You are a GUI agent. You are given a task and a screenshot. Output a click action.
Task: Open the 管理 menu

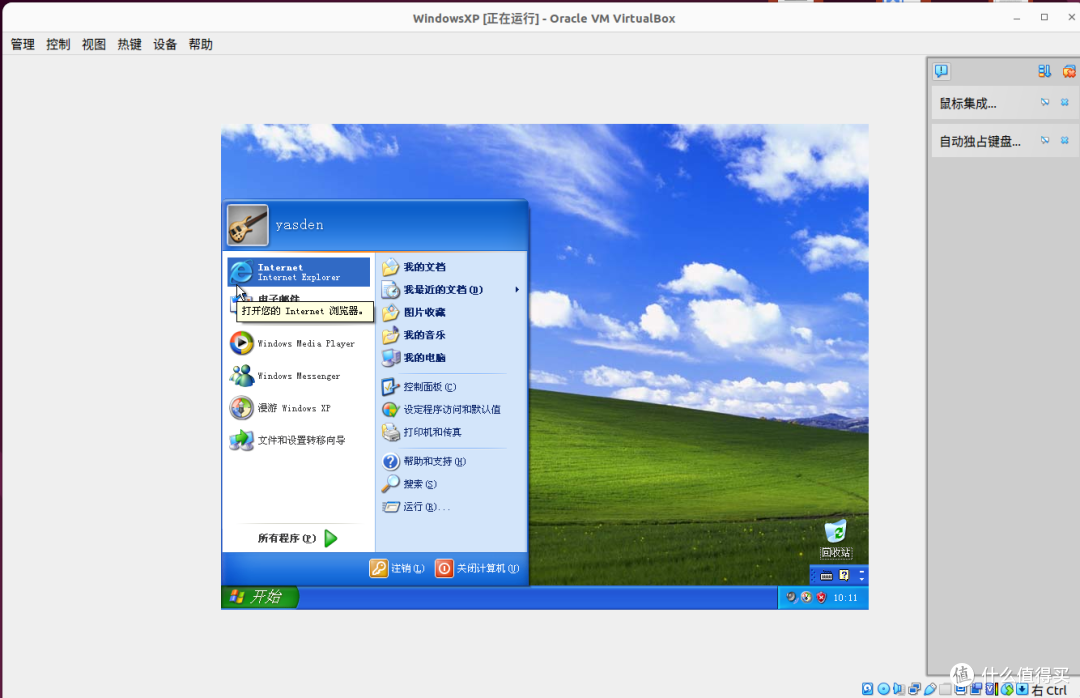pyautogui.click(x=23, y=44)
